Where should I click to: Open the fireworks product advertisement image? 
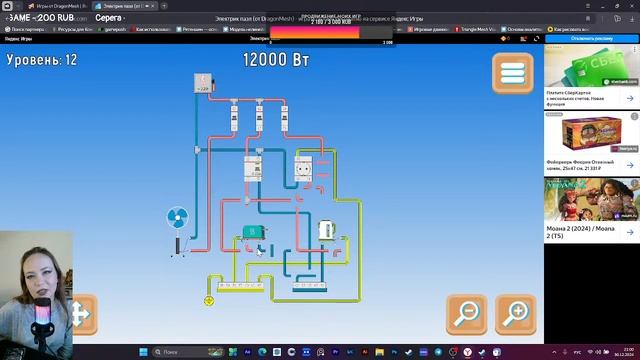point(592,133)
